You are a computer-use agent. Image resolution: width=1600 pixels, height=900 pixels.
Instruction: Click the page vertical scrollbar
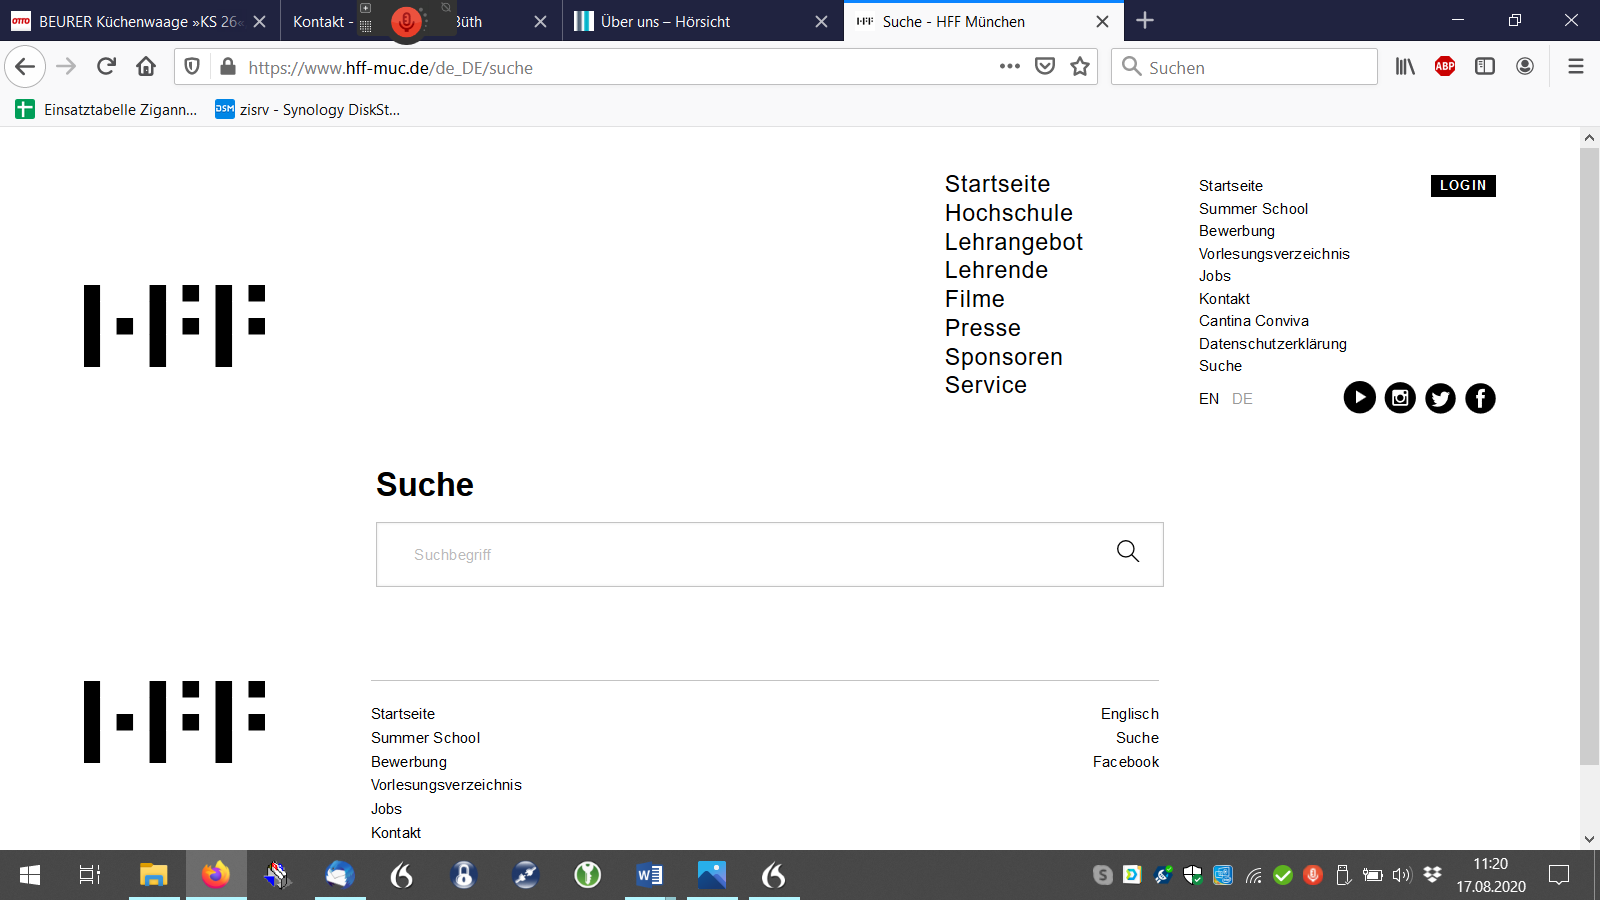(x=1589, y=456)
